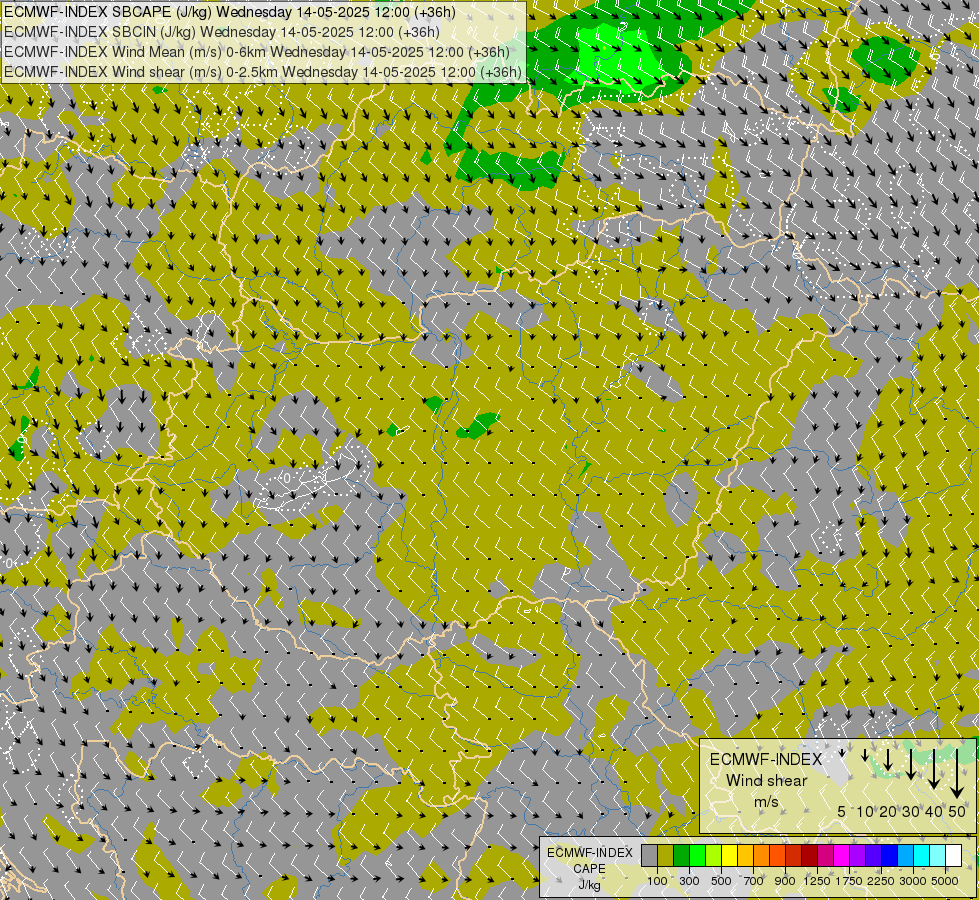Click the 'J/kg' unit label in CAPE legend

pos(589,886)
